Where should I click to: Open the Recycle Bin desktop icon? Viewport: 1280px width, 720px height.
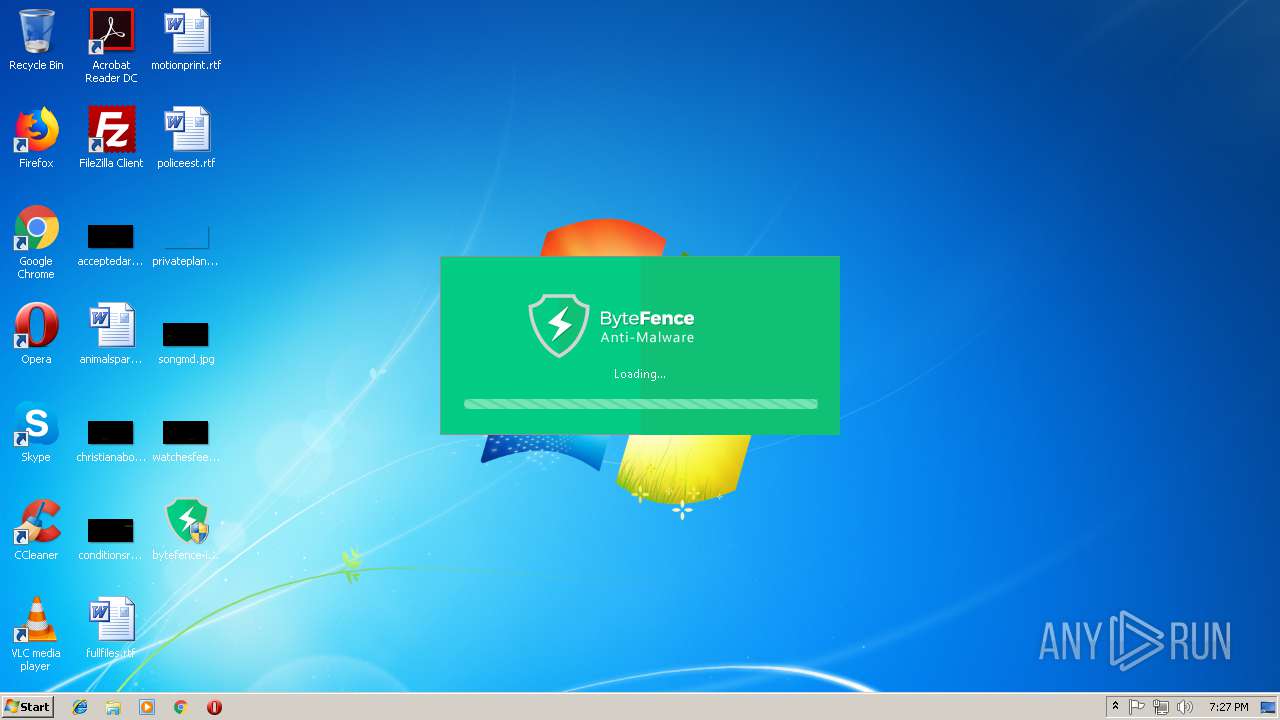(x=36, y=40)
